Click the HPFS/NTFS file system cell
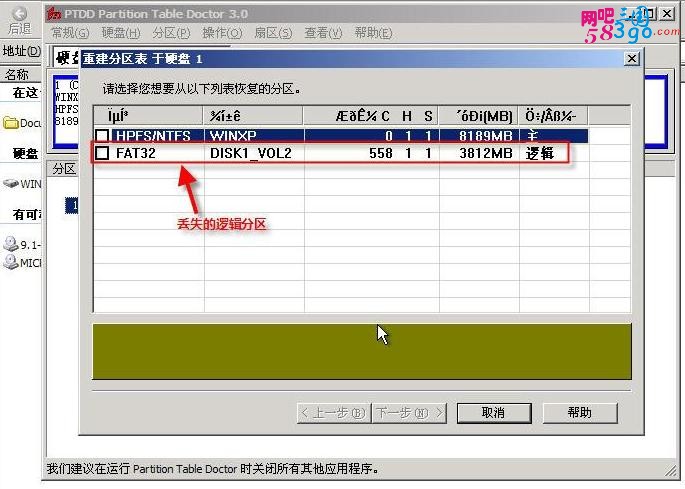 coord(153,135)
